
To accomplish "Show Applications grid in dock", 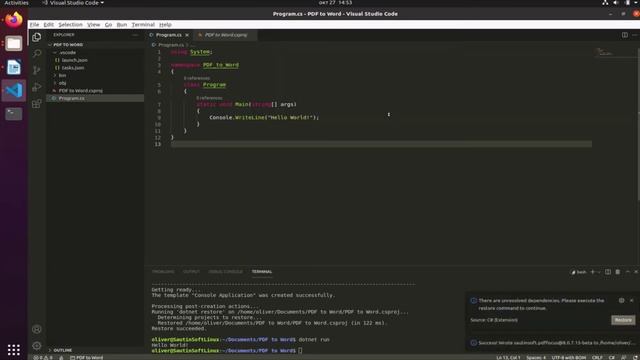I will click(x=13, y=350).
